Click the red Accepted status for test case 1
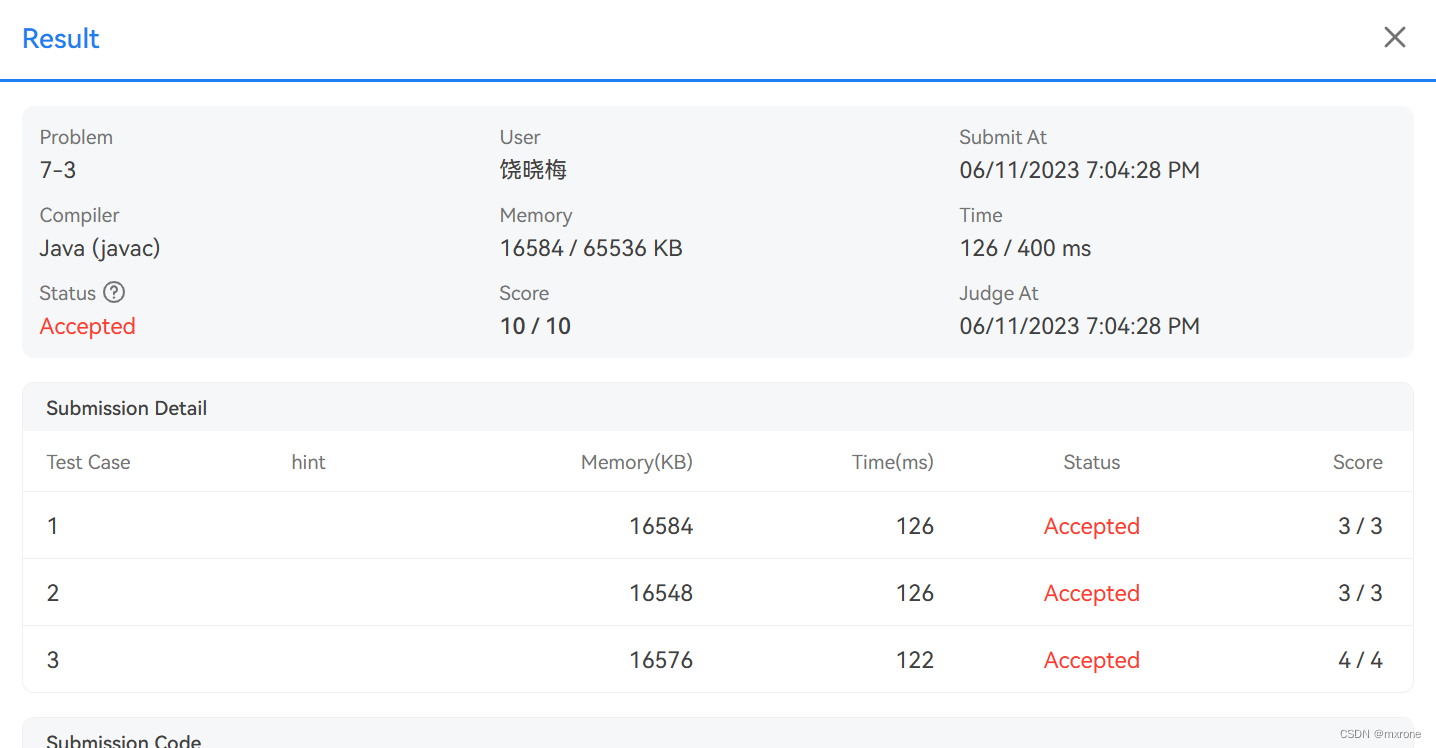The image size is (1436, 748). click(x=1091, y=526)
